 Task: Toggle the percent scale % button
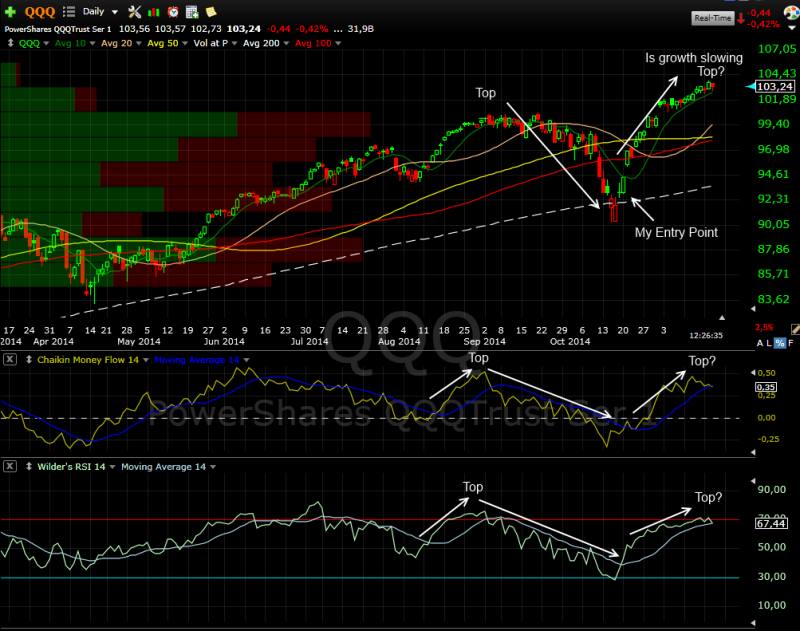[780, 343]
